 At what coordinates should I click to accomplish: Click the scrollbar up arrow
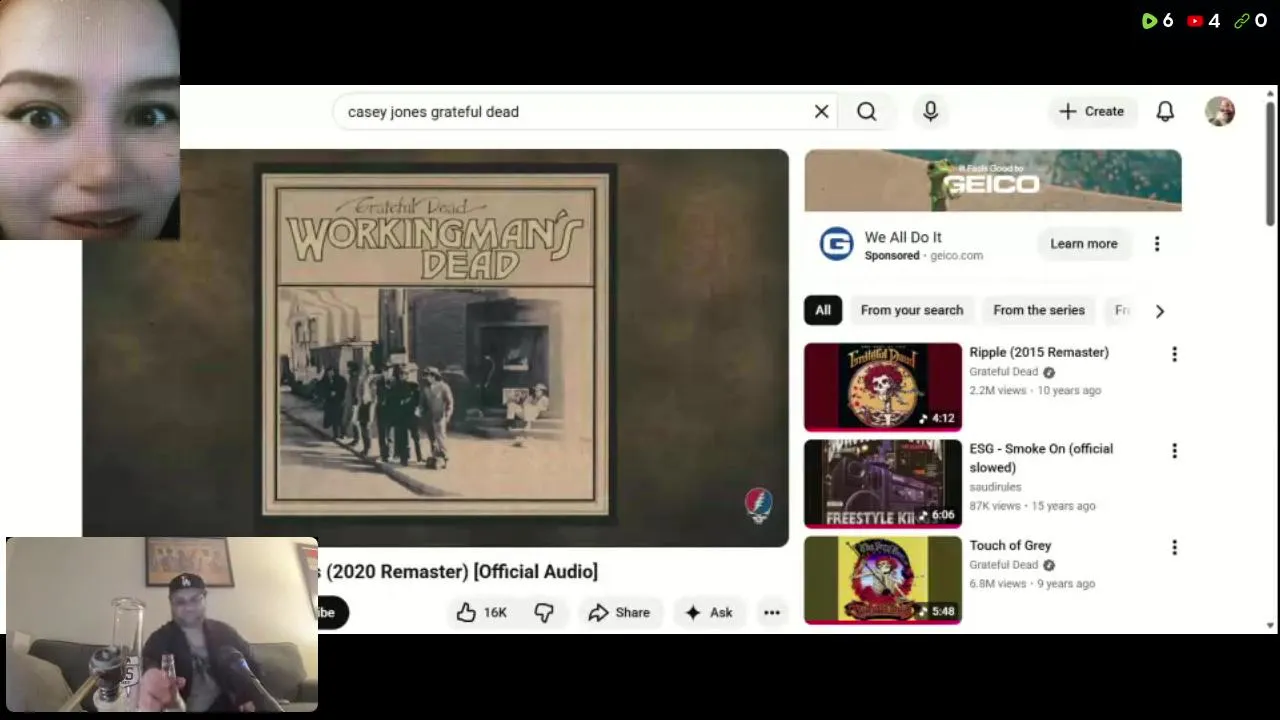pyautogui.click(x=1271, y=92)
